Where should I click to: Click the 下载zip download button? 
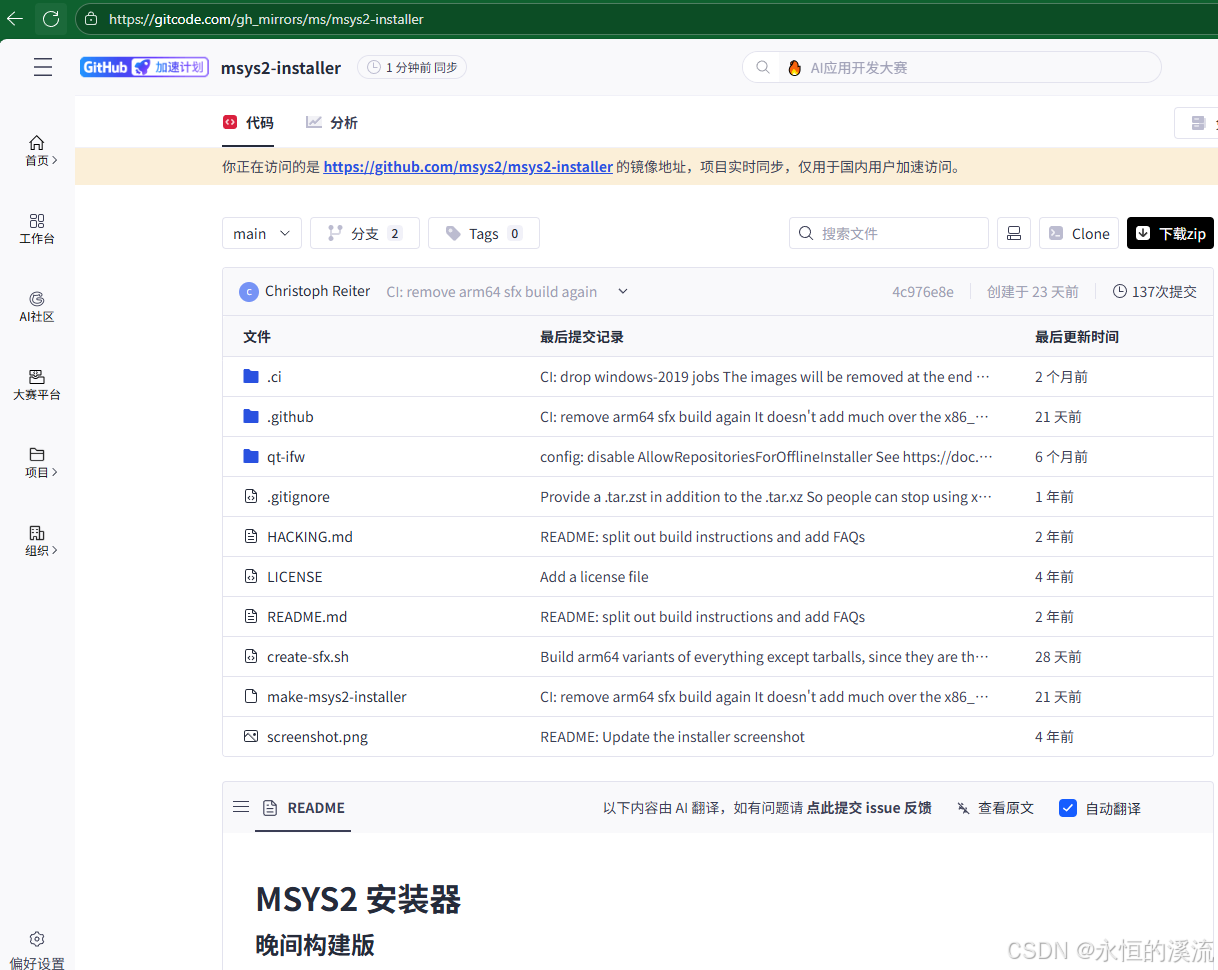pyautogui.click(x=1169, y=233)
